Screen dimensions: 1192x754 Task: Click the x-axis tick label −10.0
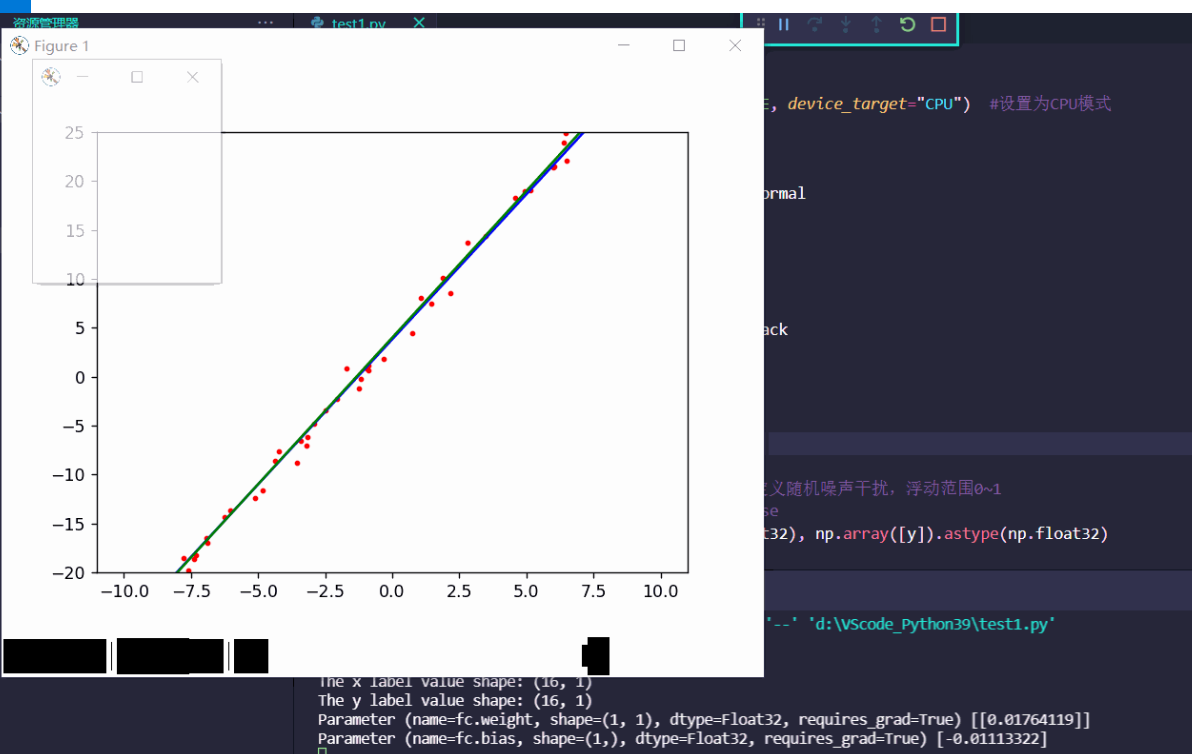125,591
